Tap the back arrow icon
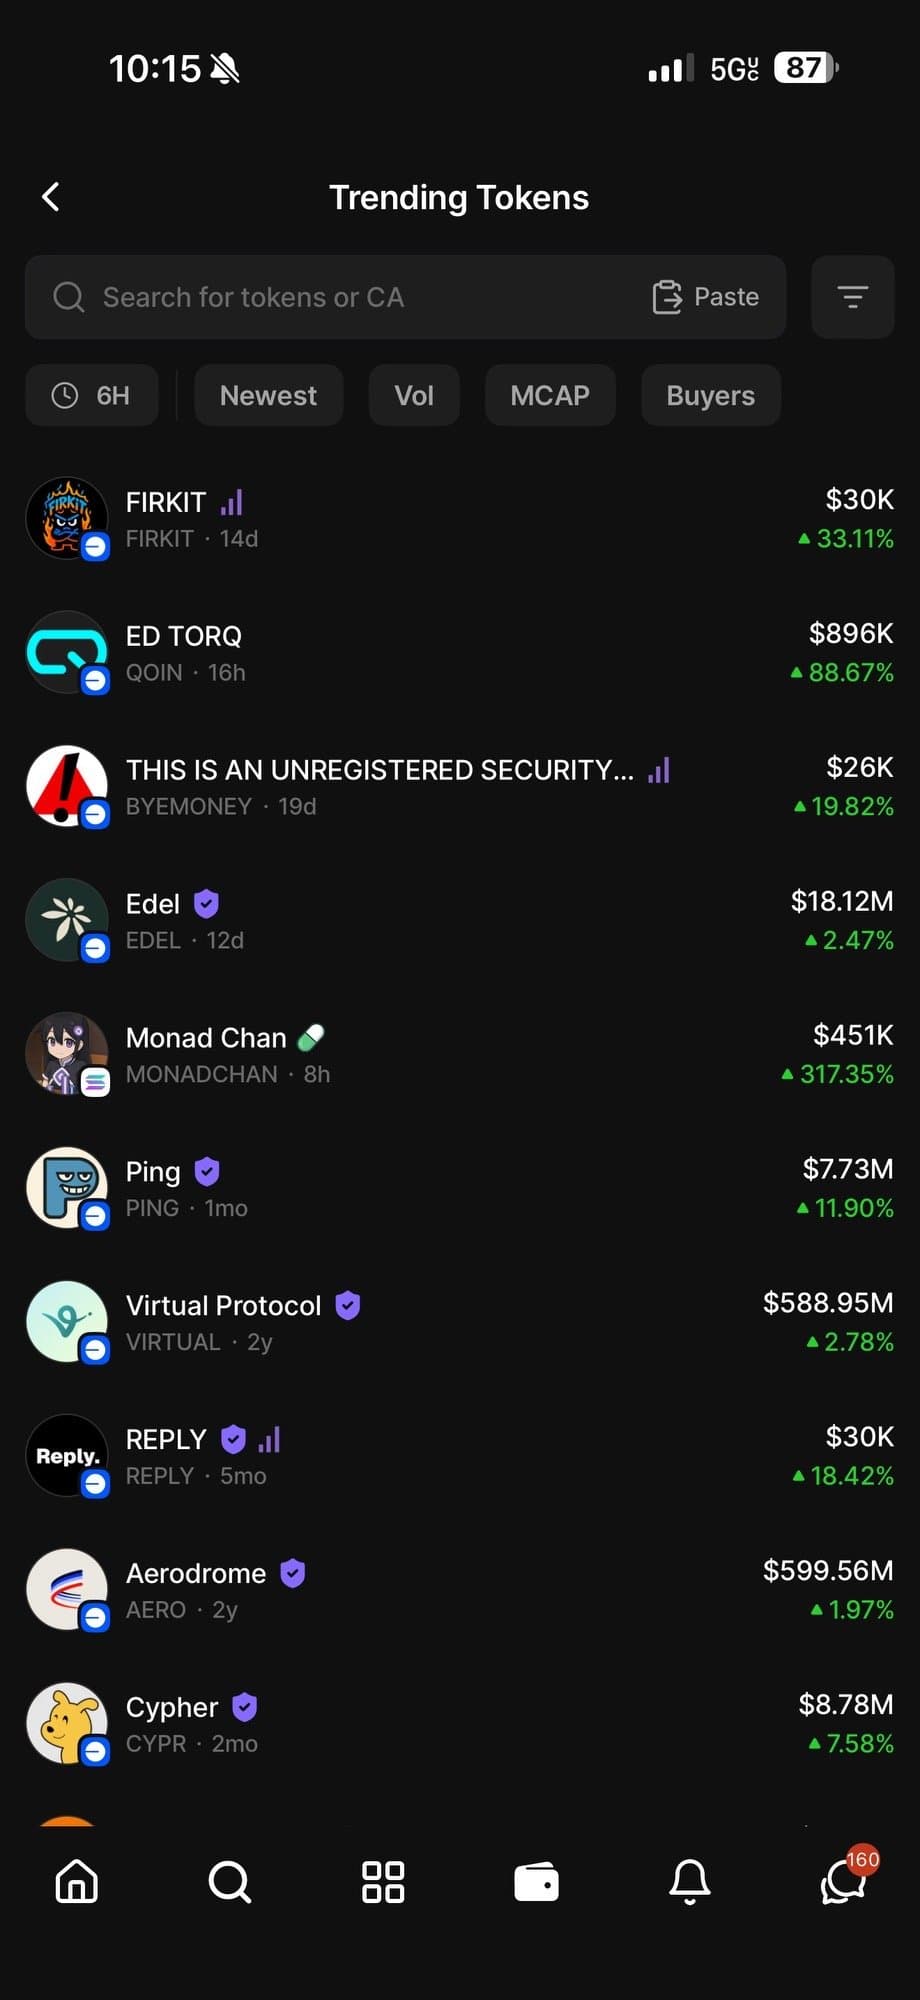The image size is (920, 2000). click(x=51, y=197)
